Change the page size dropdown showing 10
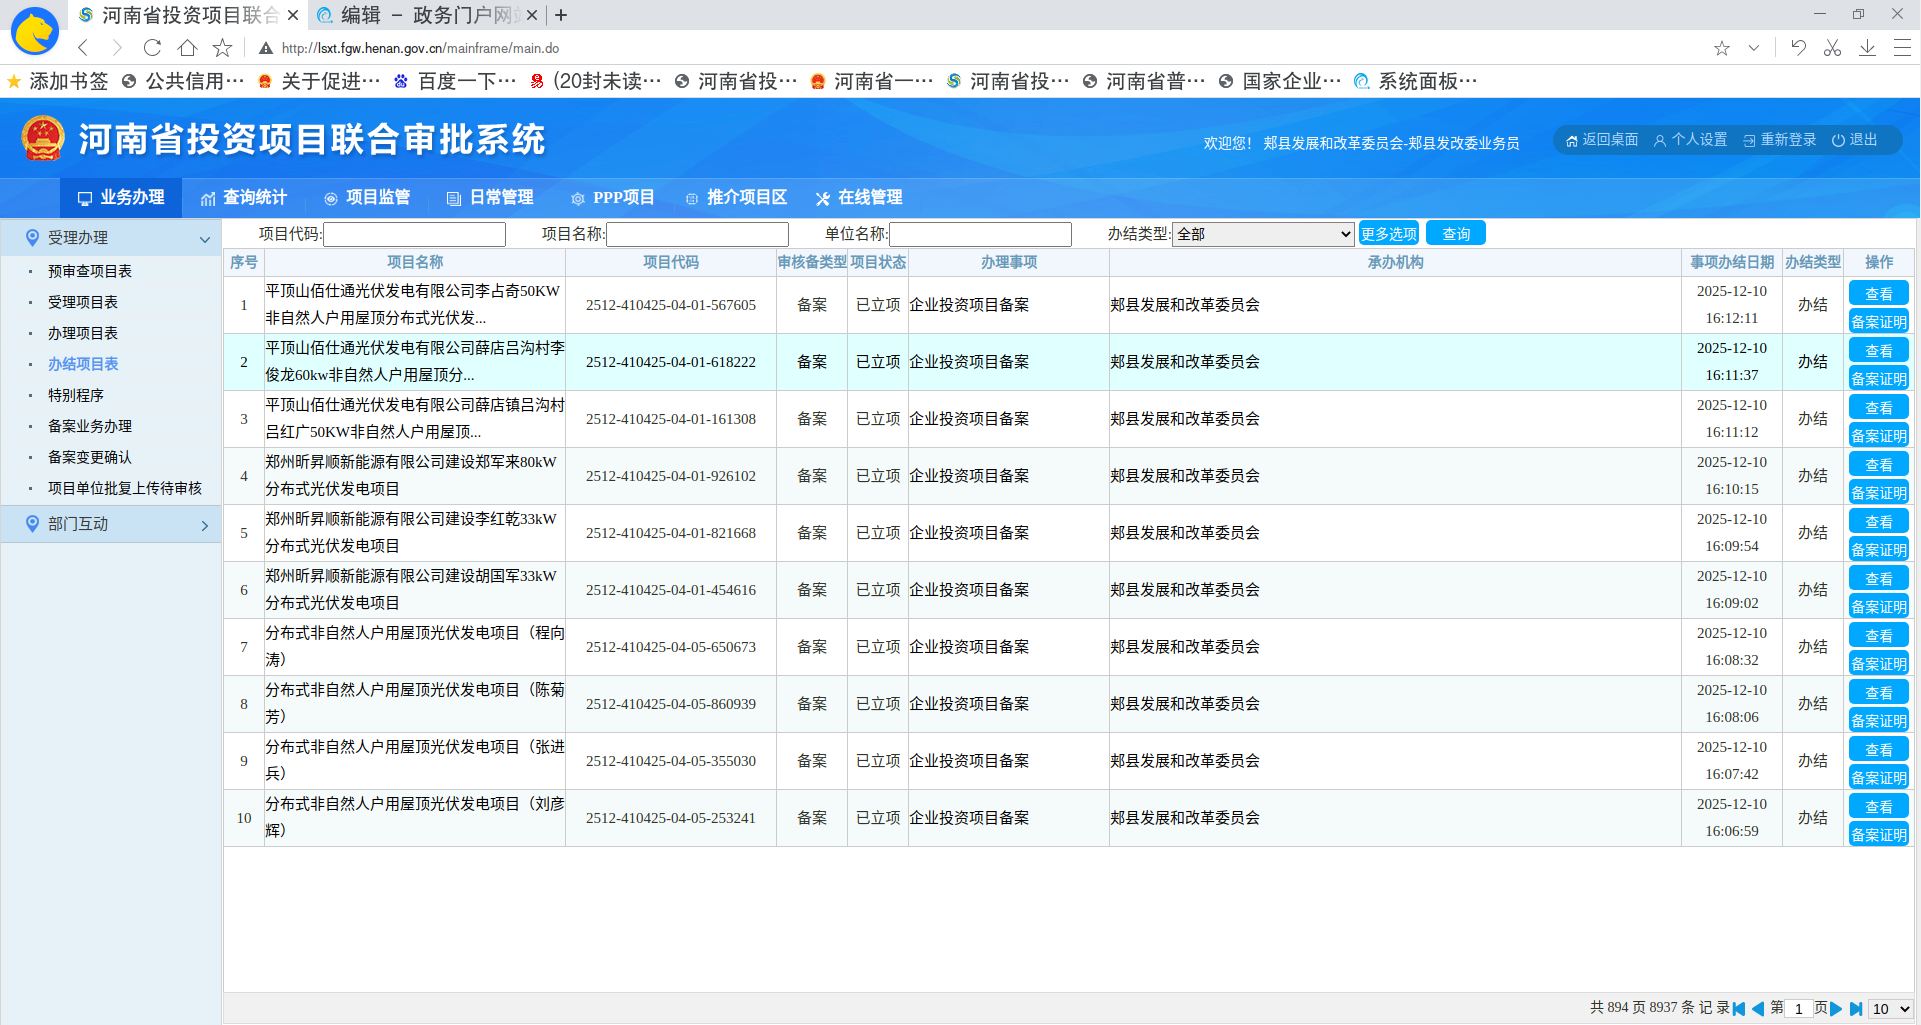This screenshot has width=1921, height=1025. pyautogui.click(x=1888, y=1009)
